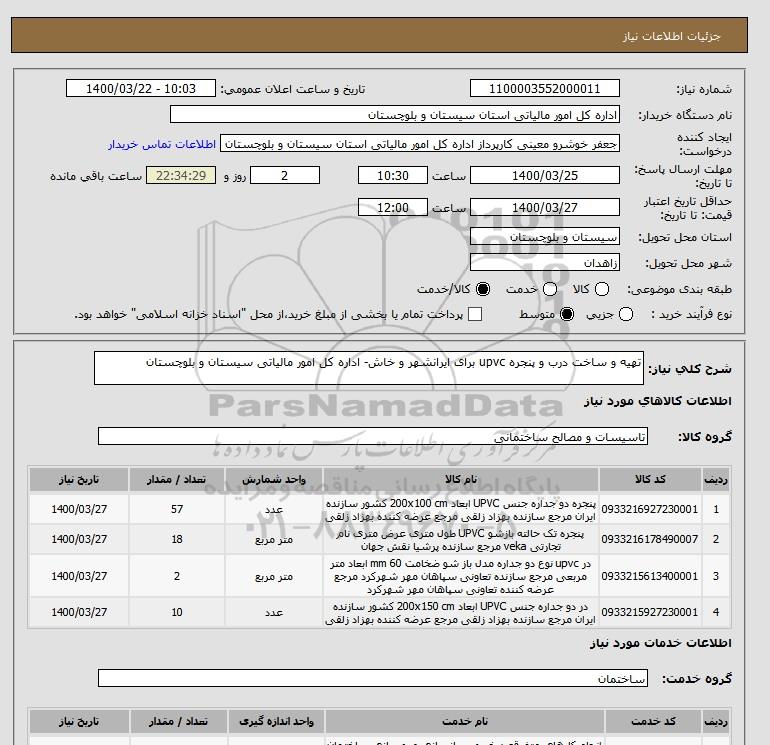Click the price validity date 1400/03/27 field

click(x=545, y=208)
